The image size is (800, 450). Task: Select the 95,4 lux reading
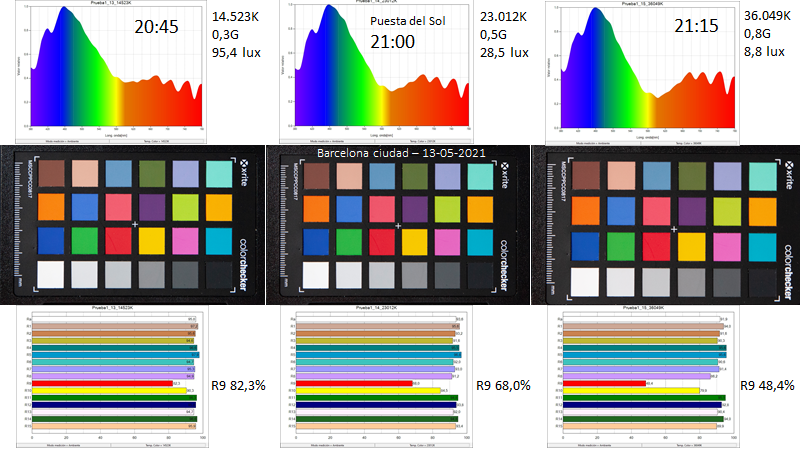(x=236, y=53)
